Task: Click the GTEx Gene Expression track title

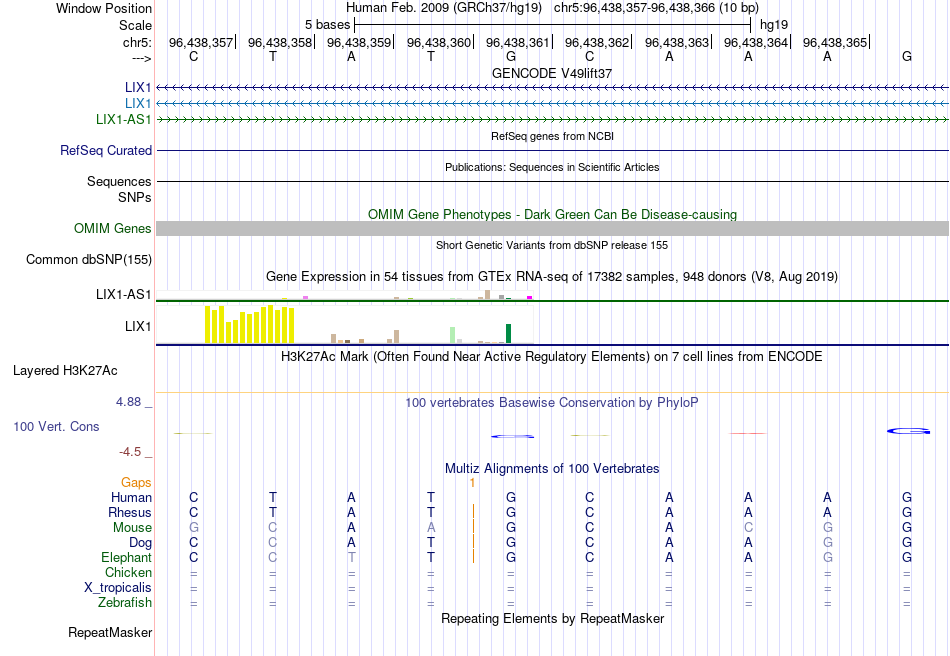Action: tap(552, 277)
